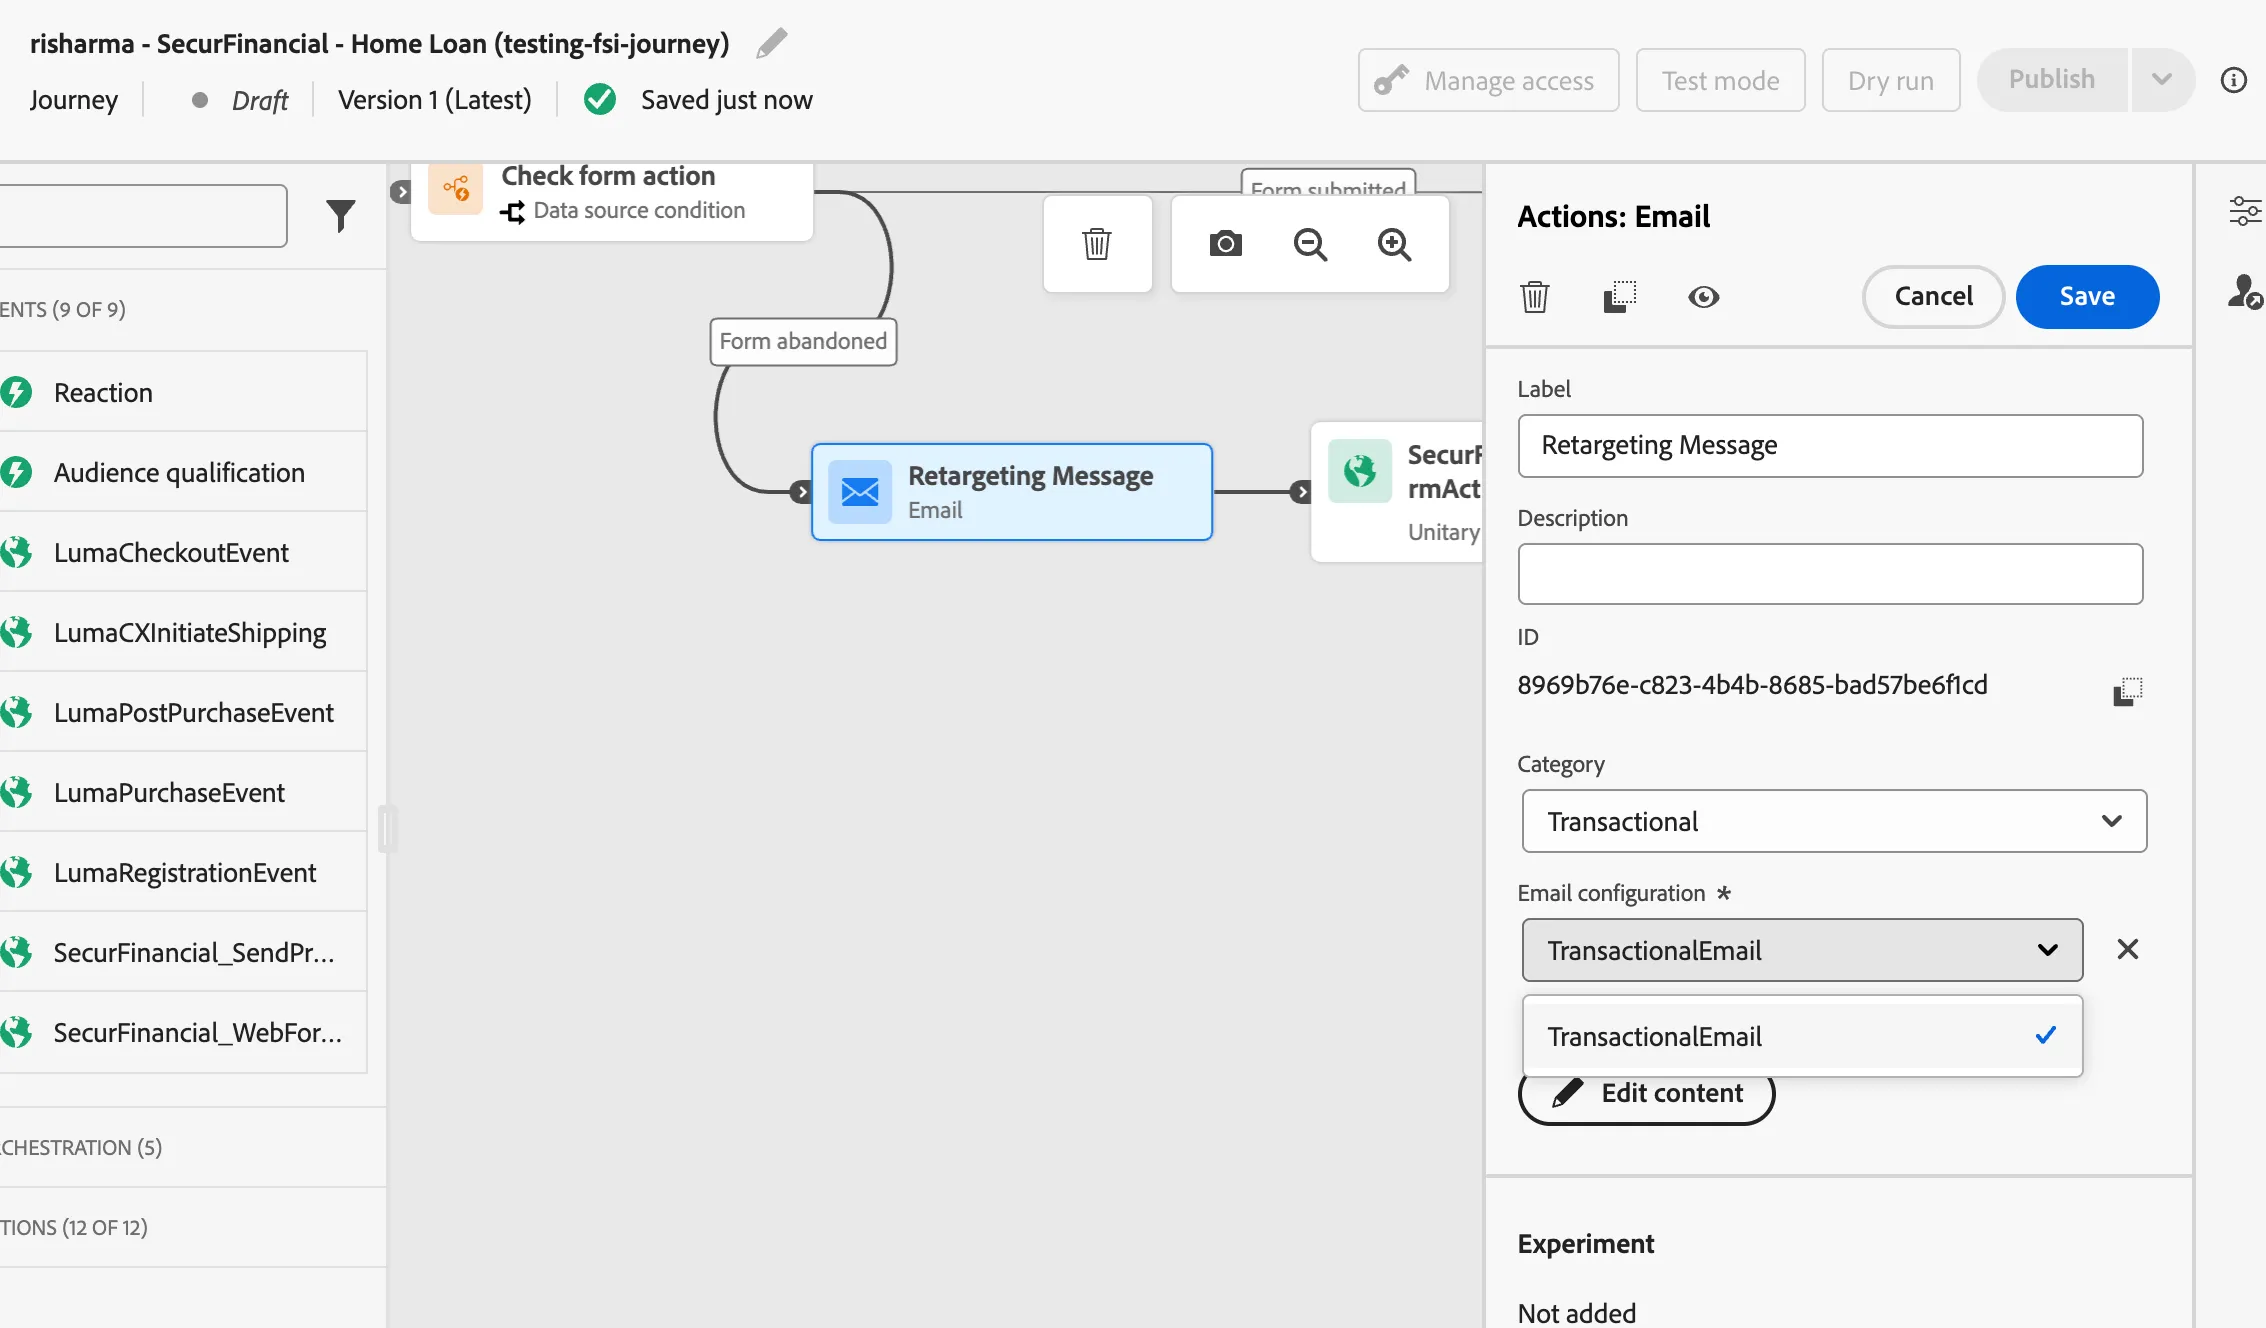Open the Category Transactional dropdown
2266x1328 pixels.
1834,821
